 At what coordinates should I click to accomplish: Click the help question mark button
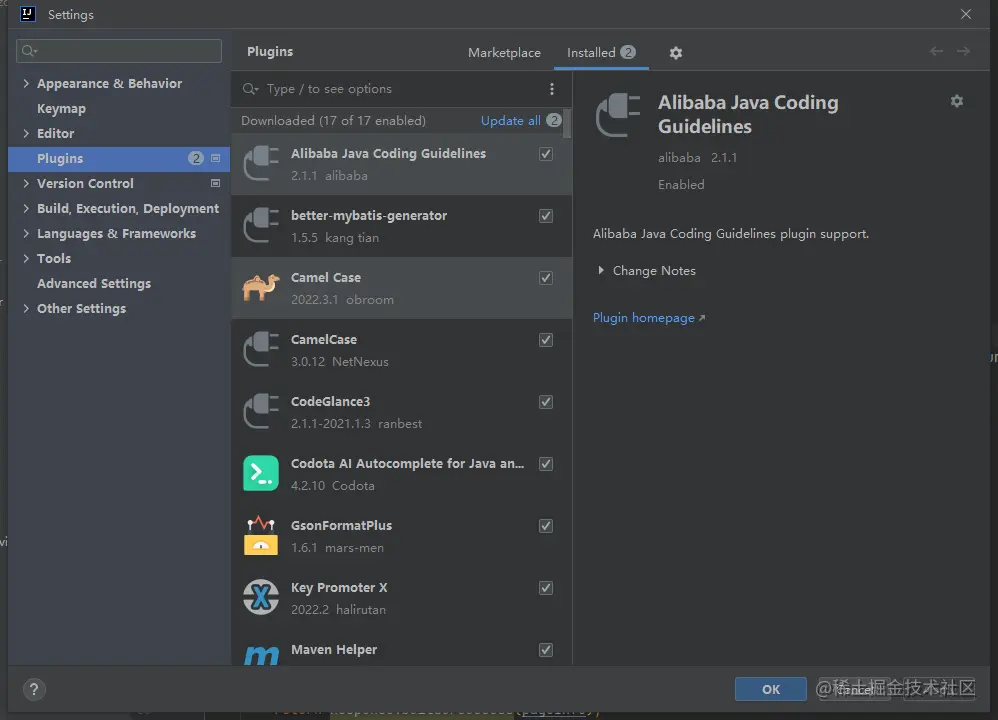(34, 689)
